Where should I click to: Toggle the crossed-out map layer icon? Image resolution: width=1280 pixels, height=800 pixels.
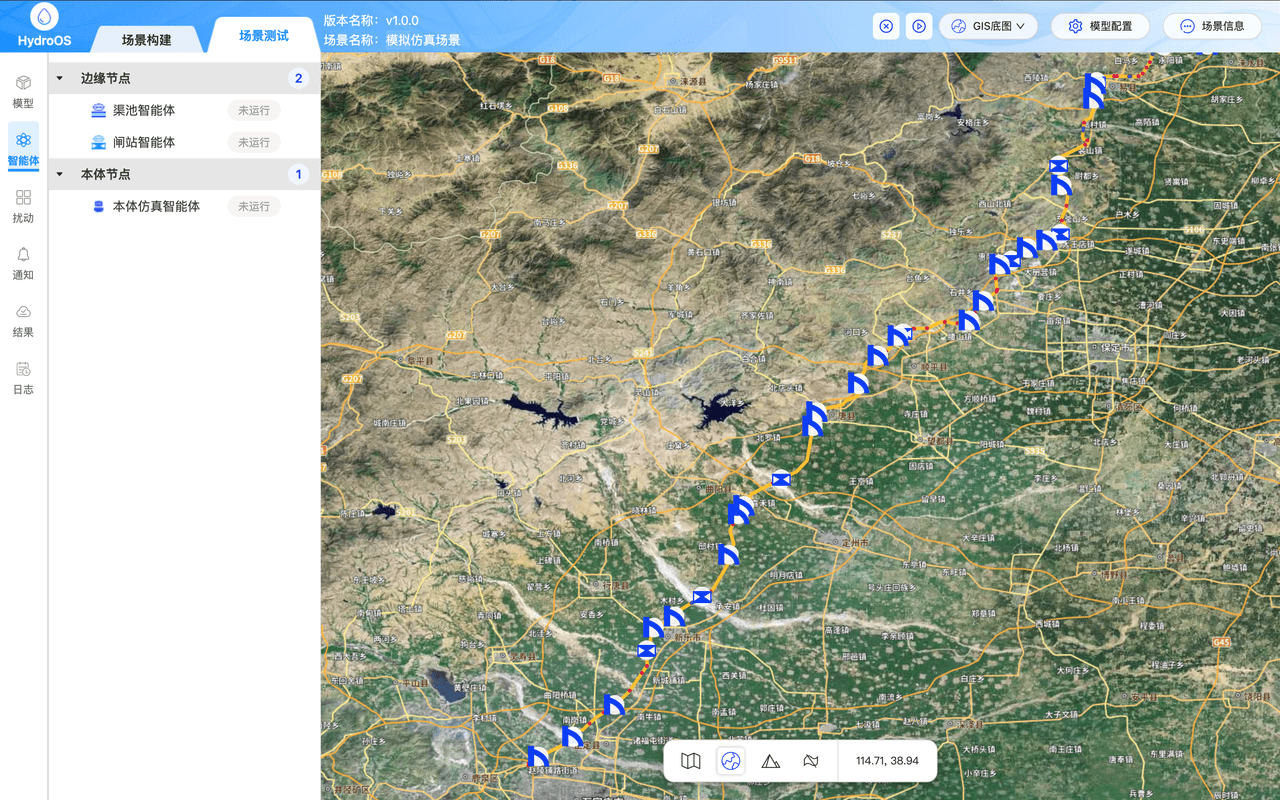pos(811,761)
